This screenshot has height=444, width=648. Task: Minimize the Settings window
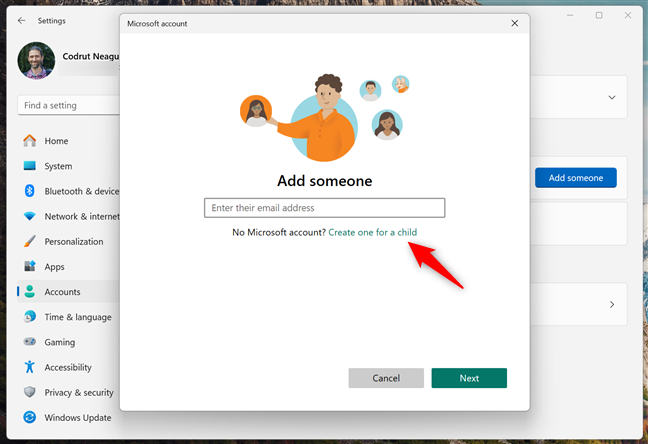[x=570, y=15]
